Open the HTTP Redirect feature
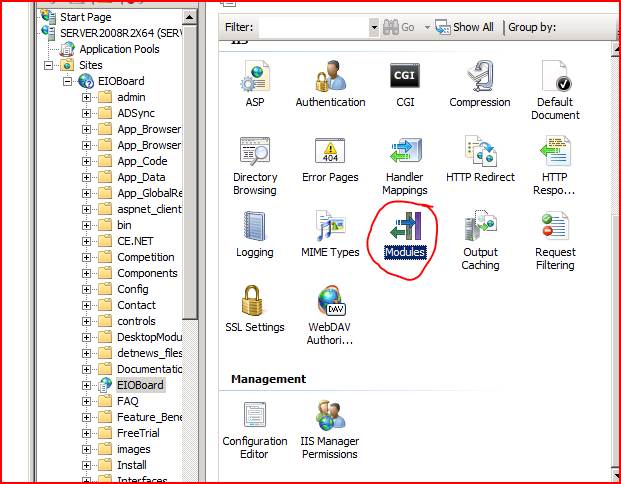 480,160
